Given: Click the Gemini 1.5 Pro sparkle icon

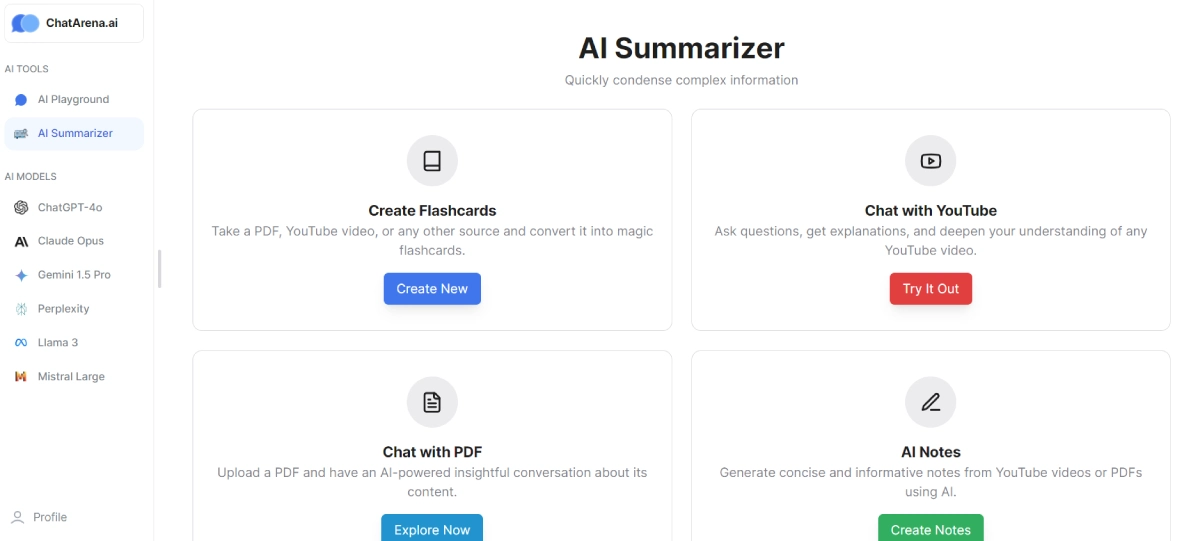Looking at the screenshot, I should click(x=21, y=275).
